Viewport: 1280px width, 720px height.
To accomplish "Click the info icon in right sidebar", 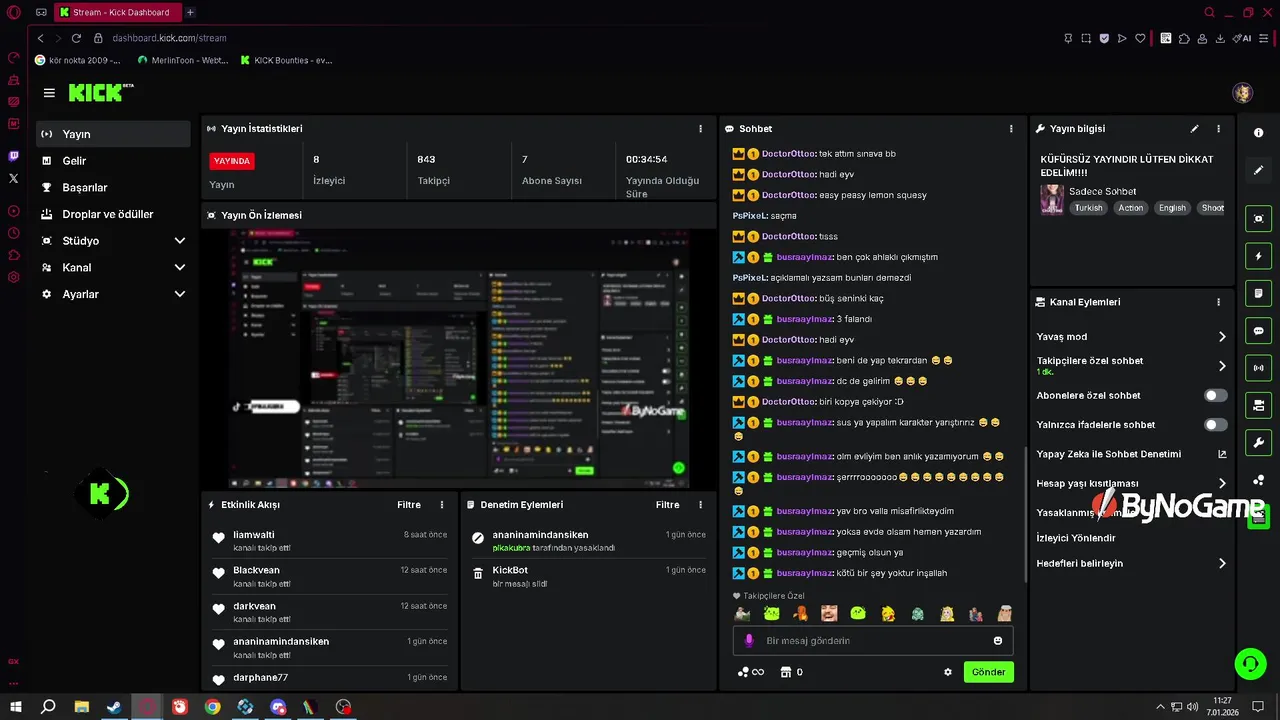I will click(x=1258, y=132).
